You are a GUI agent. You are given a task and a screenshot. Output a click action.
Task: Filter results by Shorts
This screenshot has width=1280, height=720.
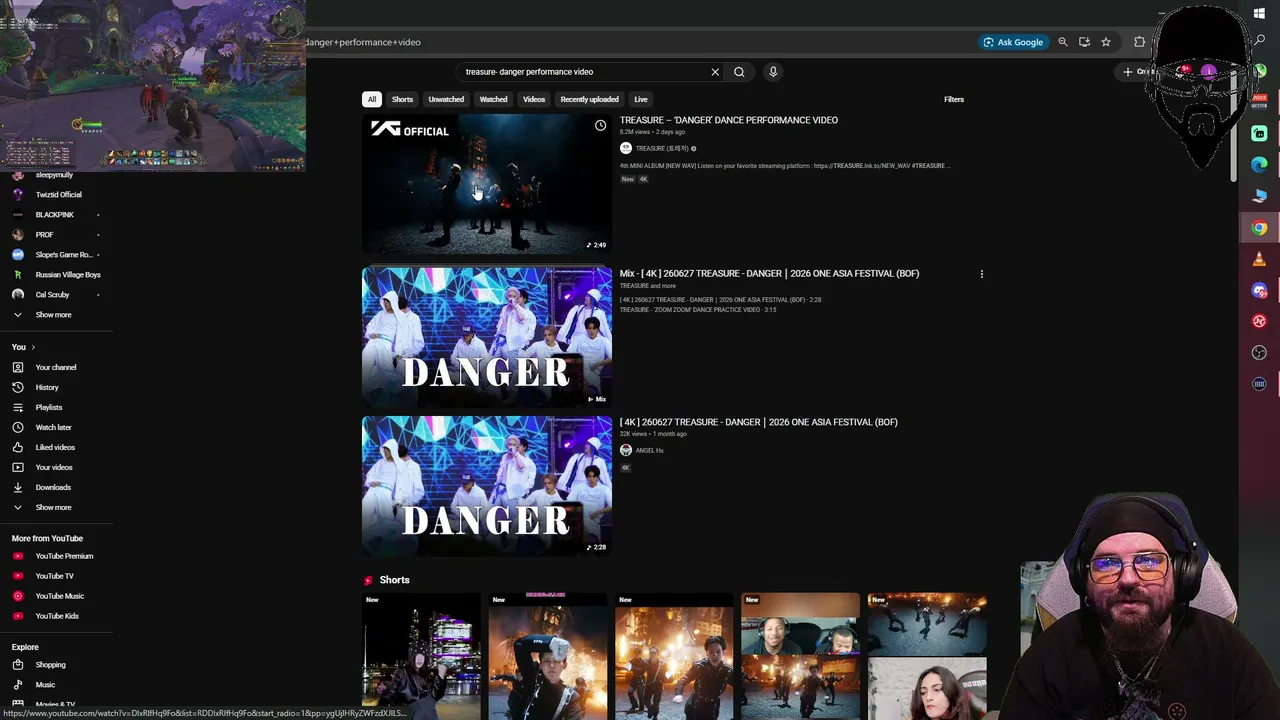pyautogui.click(x=402, y=99)
